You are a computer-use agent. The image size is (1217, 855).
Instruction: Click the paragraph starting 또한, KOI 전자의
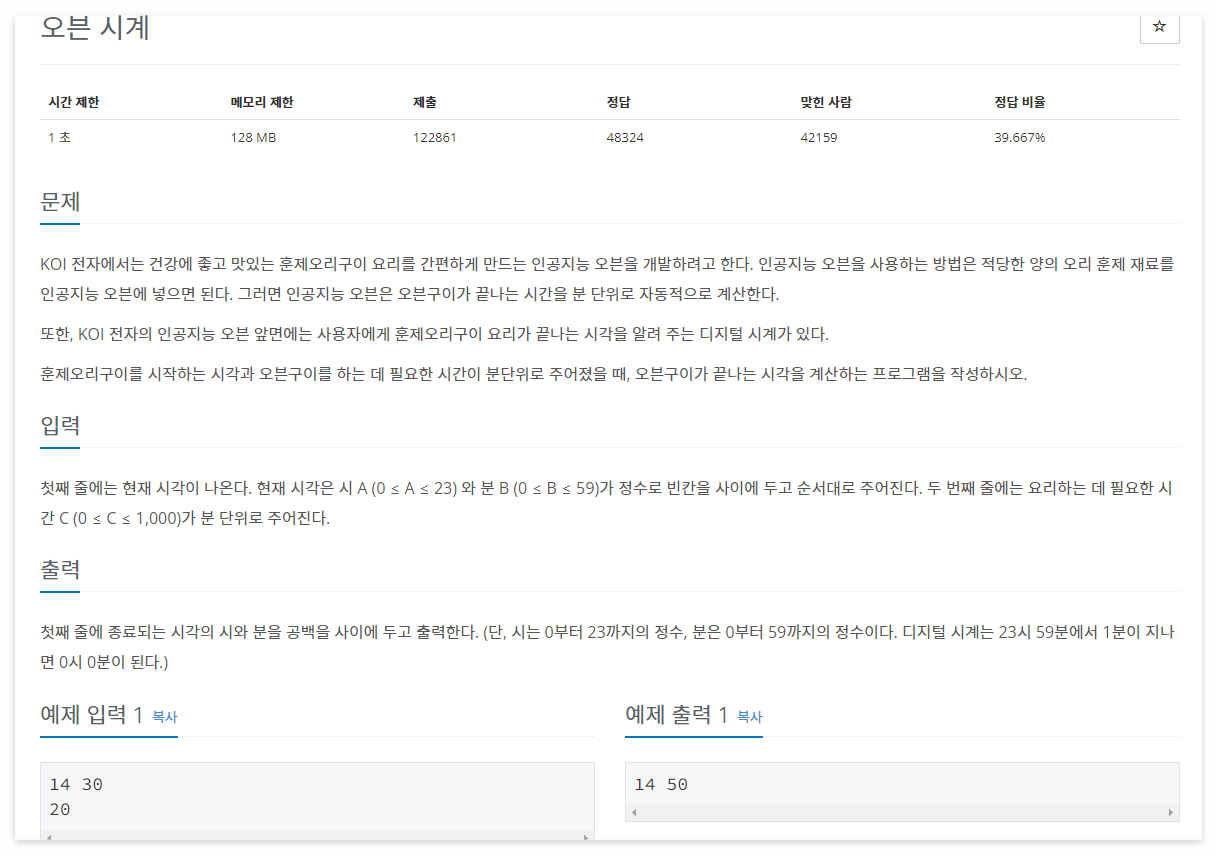point(435,333)
